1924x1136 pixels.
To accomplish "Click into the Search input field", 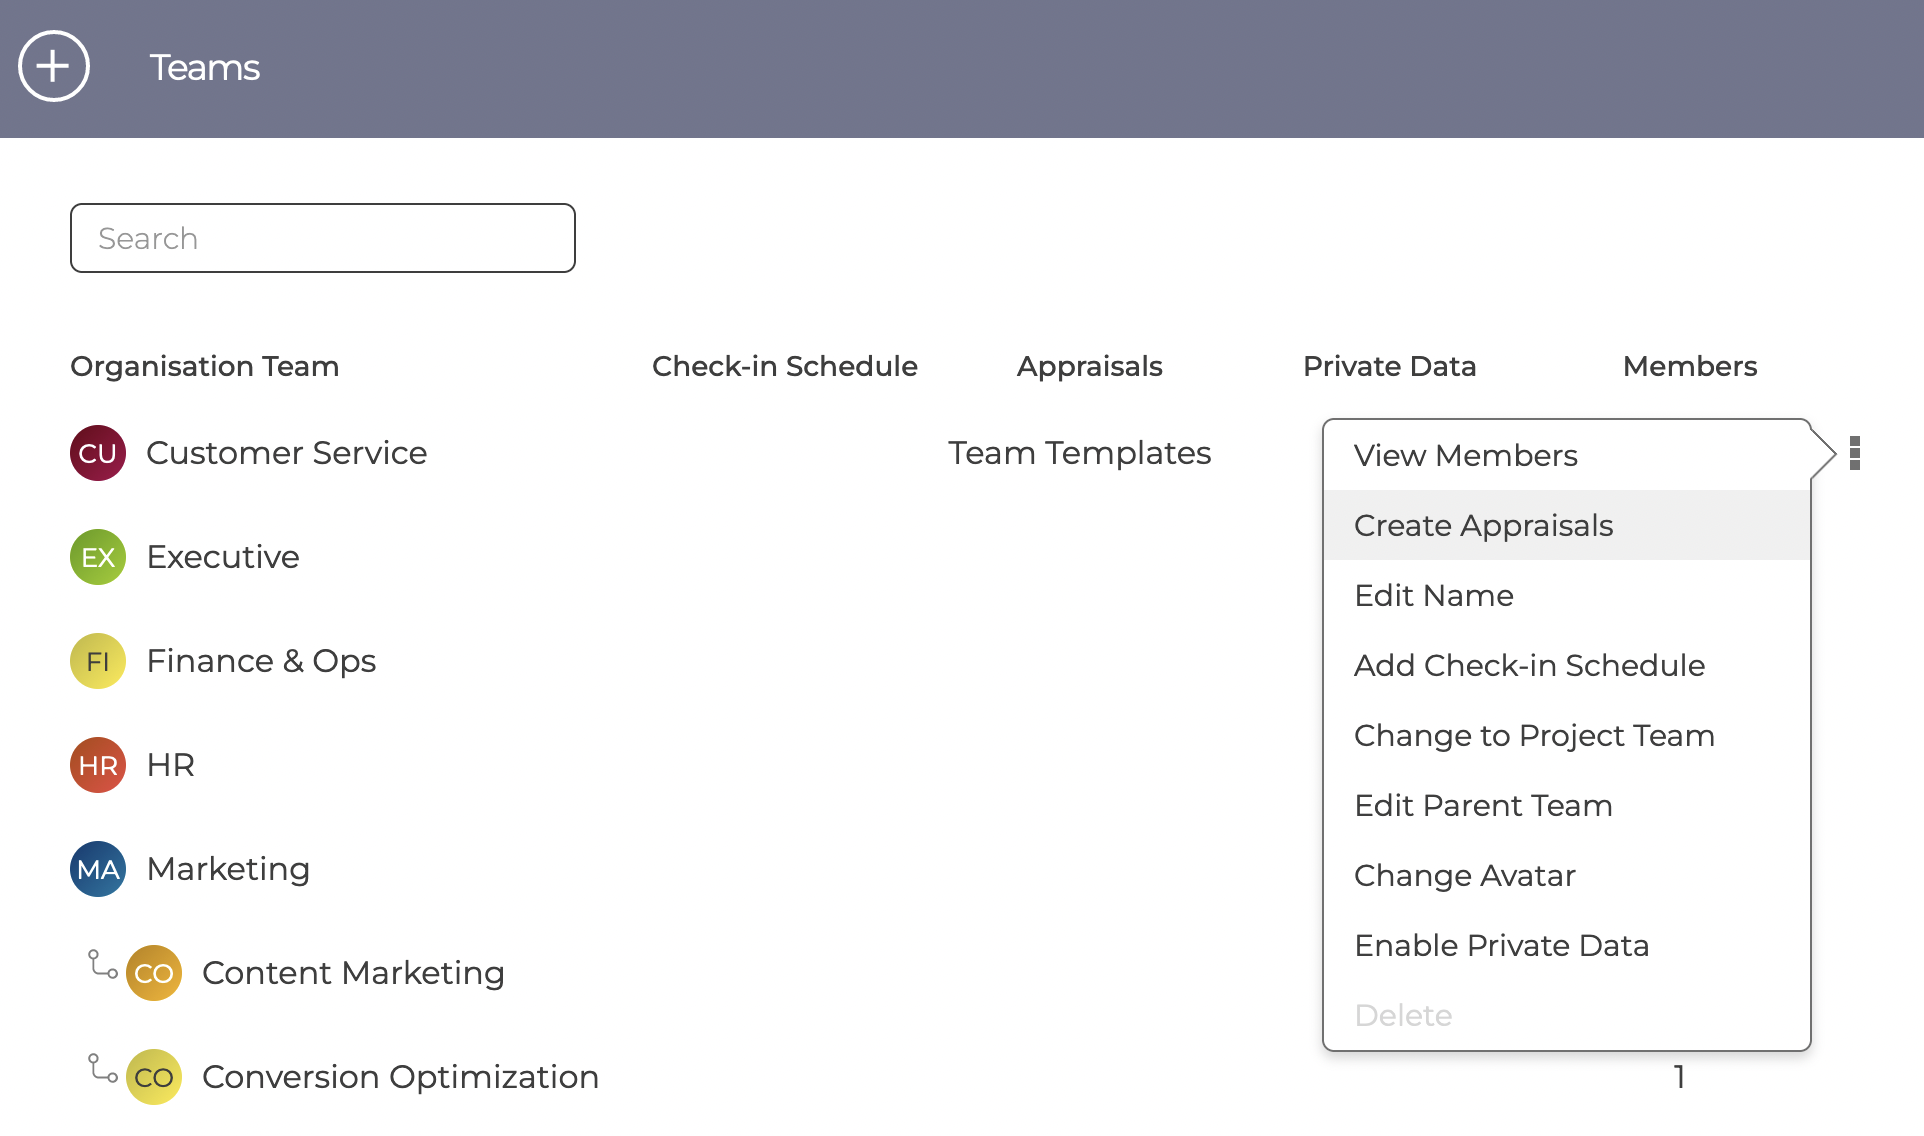I will click(x=323, y=238).
